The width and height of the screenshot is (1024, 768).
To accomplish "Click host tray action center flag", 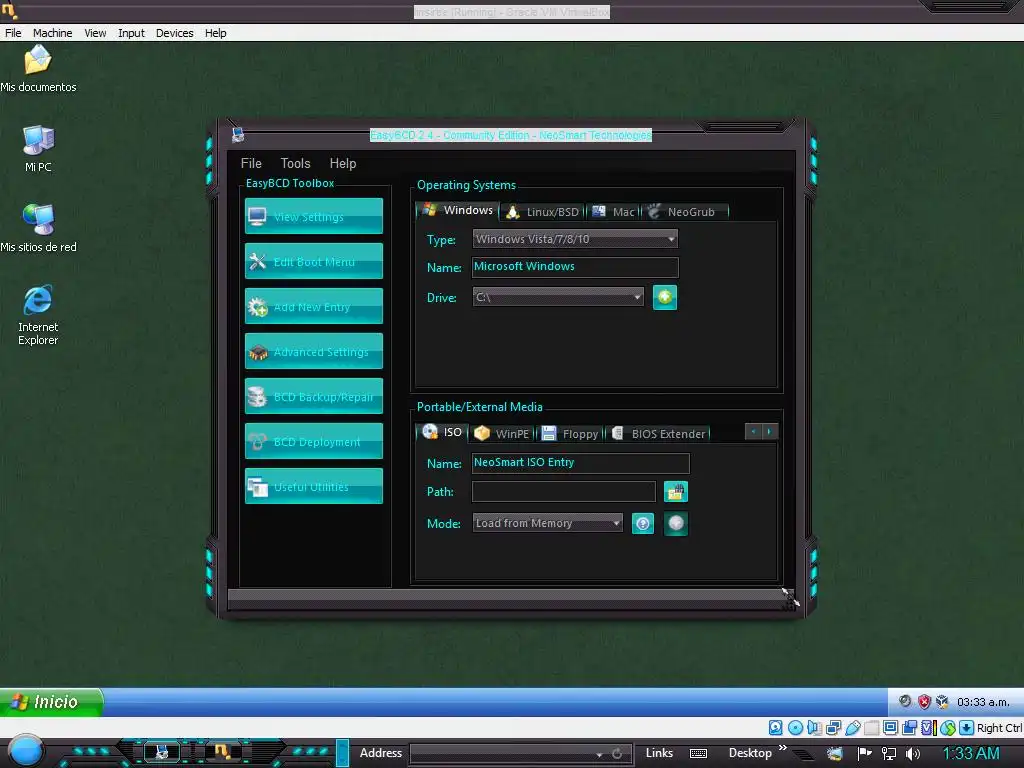I will (x=865, y=754).
